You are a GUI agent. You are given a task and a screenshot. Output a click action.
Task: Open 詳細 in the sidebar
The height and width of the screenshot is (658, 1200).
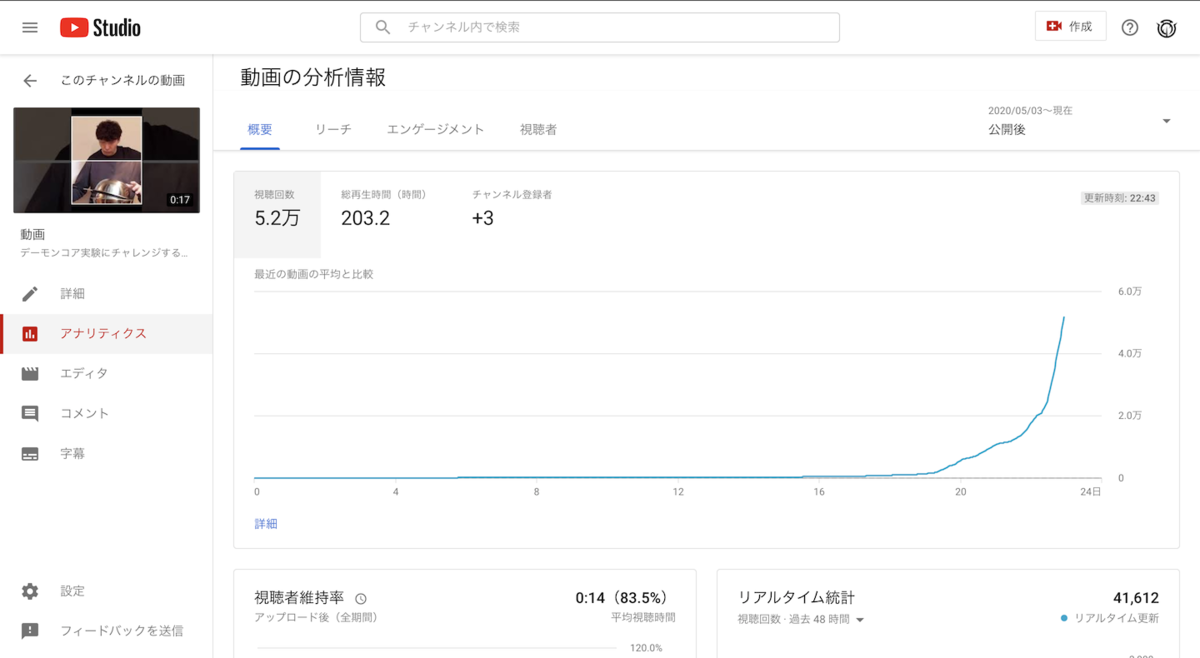106,294
